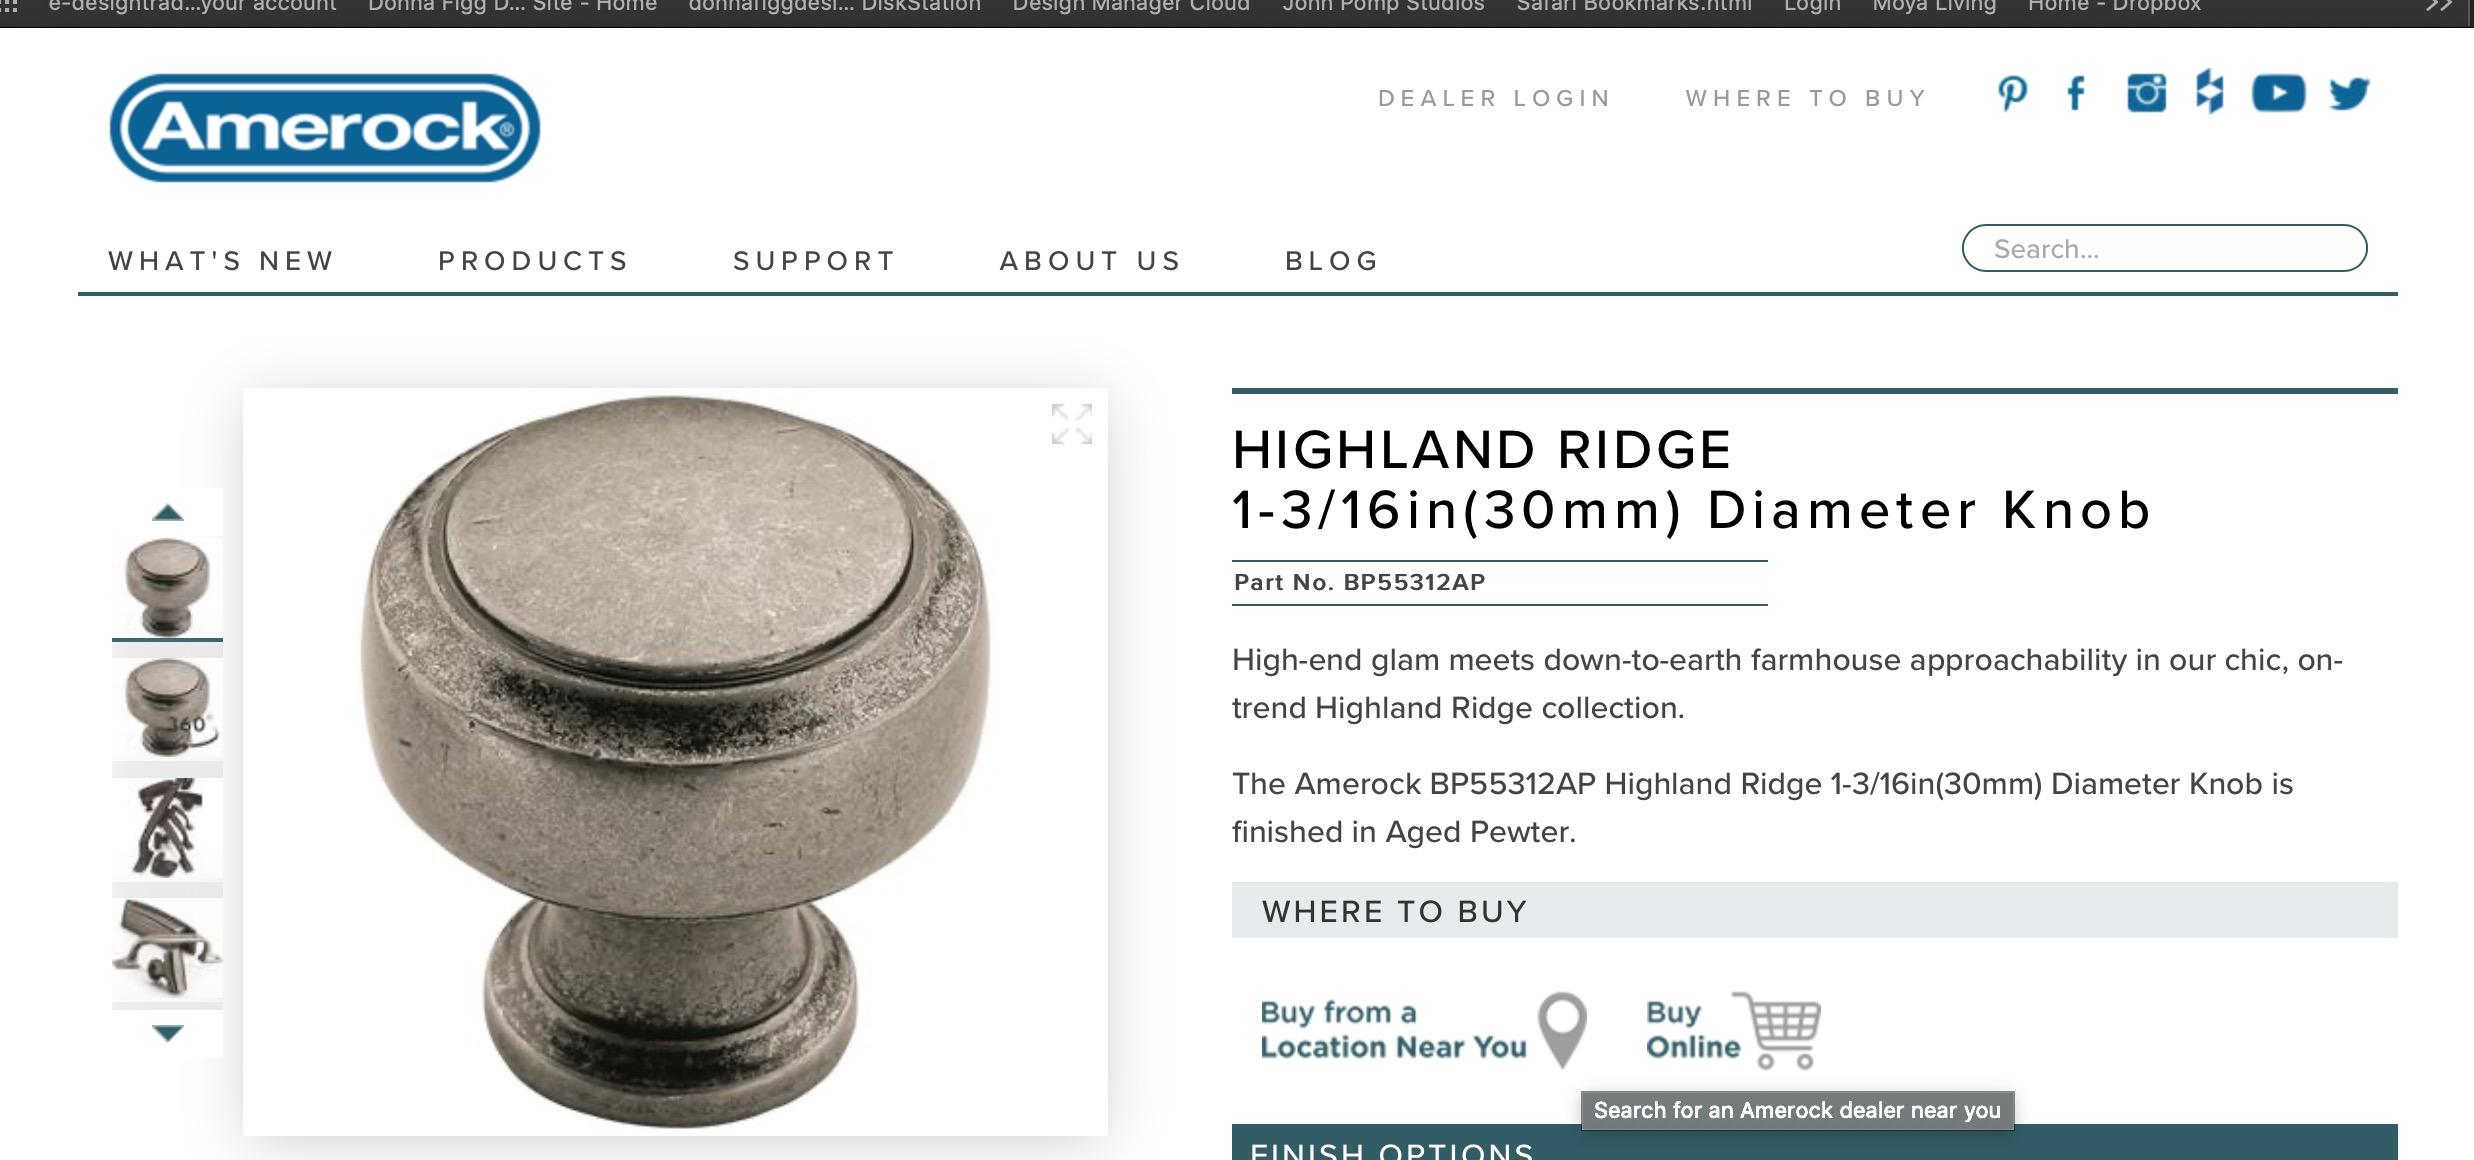Image resolution: width=2474 pixels, height=1160 pixels.
Task: View the 360 degree knob thumbnail
Action: pos(167,707)
